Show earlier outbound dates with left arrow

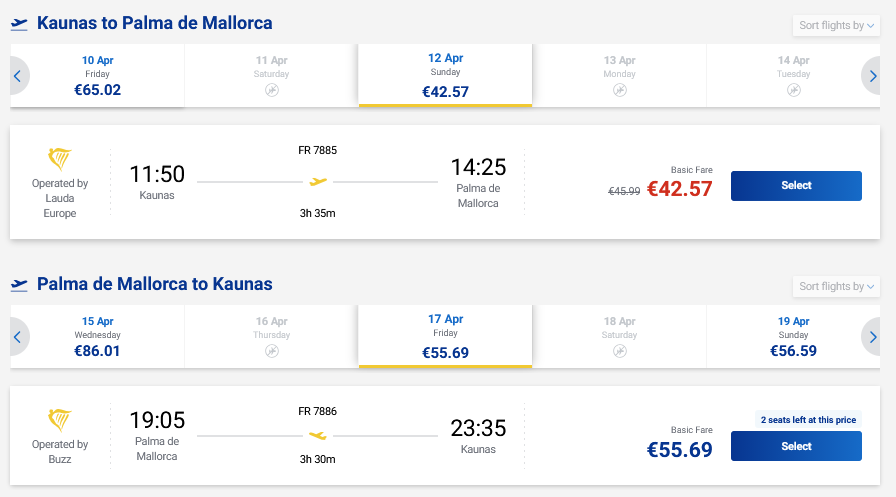pos(17,75)
